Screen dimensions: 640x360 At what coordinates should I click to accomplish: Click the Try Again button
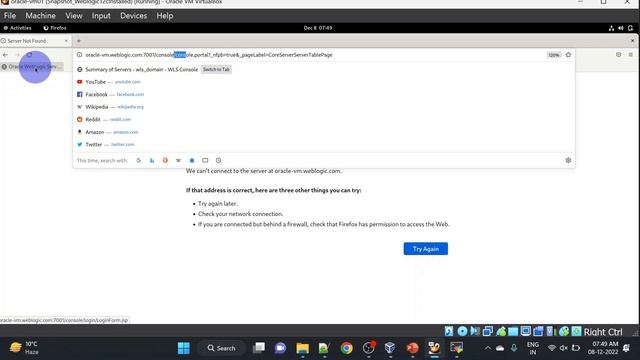426,249
